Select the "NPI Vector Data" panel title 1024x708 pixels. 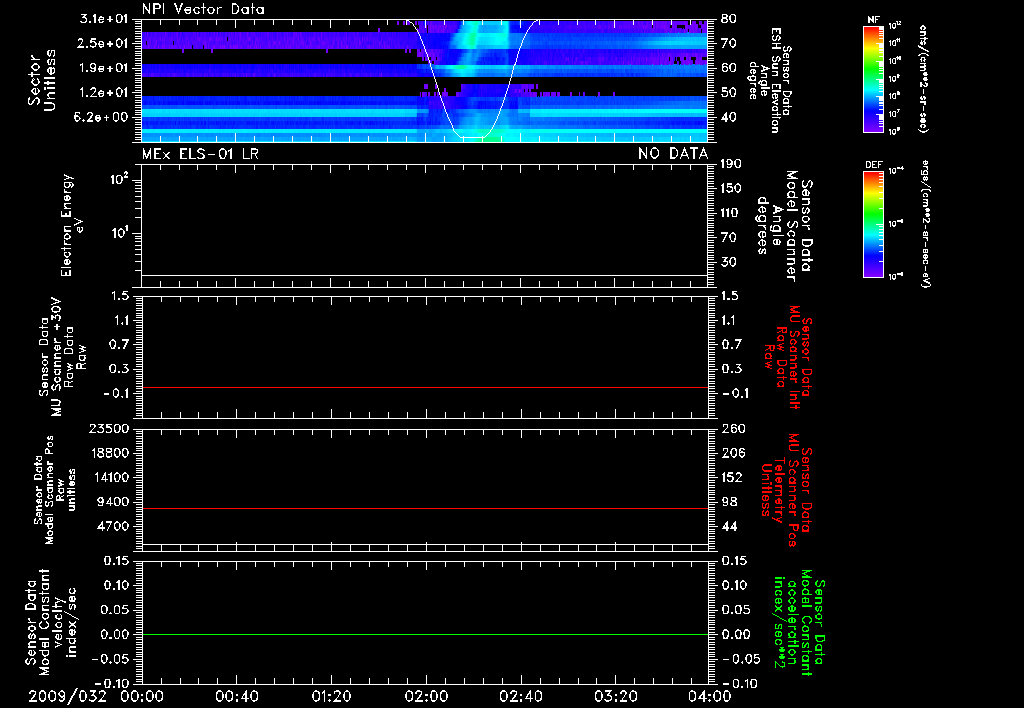203,9
